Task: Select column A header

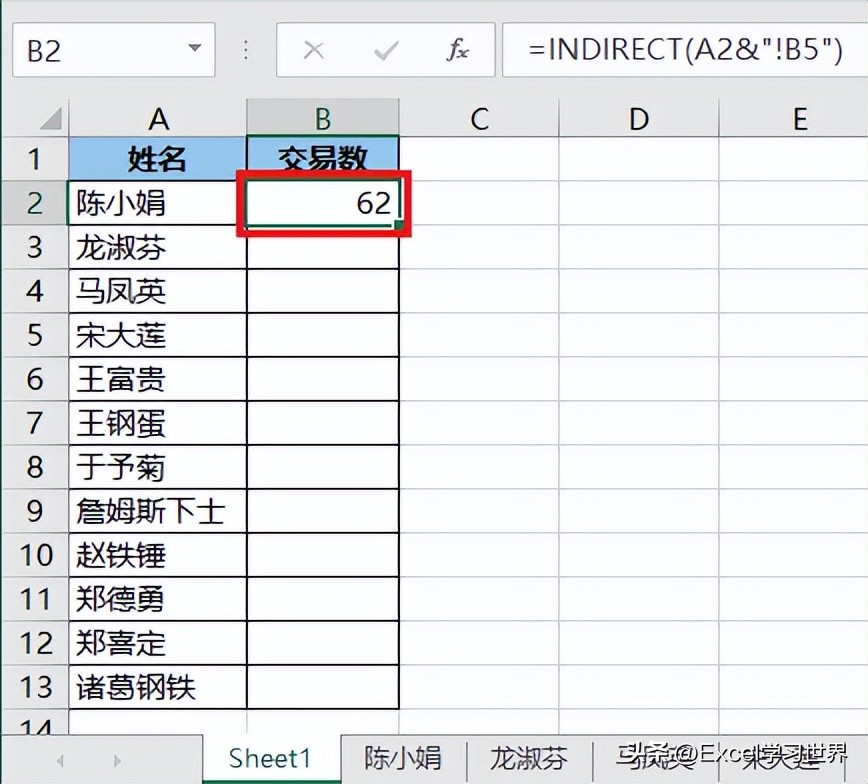Action: (158, 118)
